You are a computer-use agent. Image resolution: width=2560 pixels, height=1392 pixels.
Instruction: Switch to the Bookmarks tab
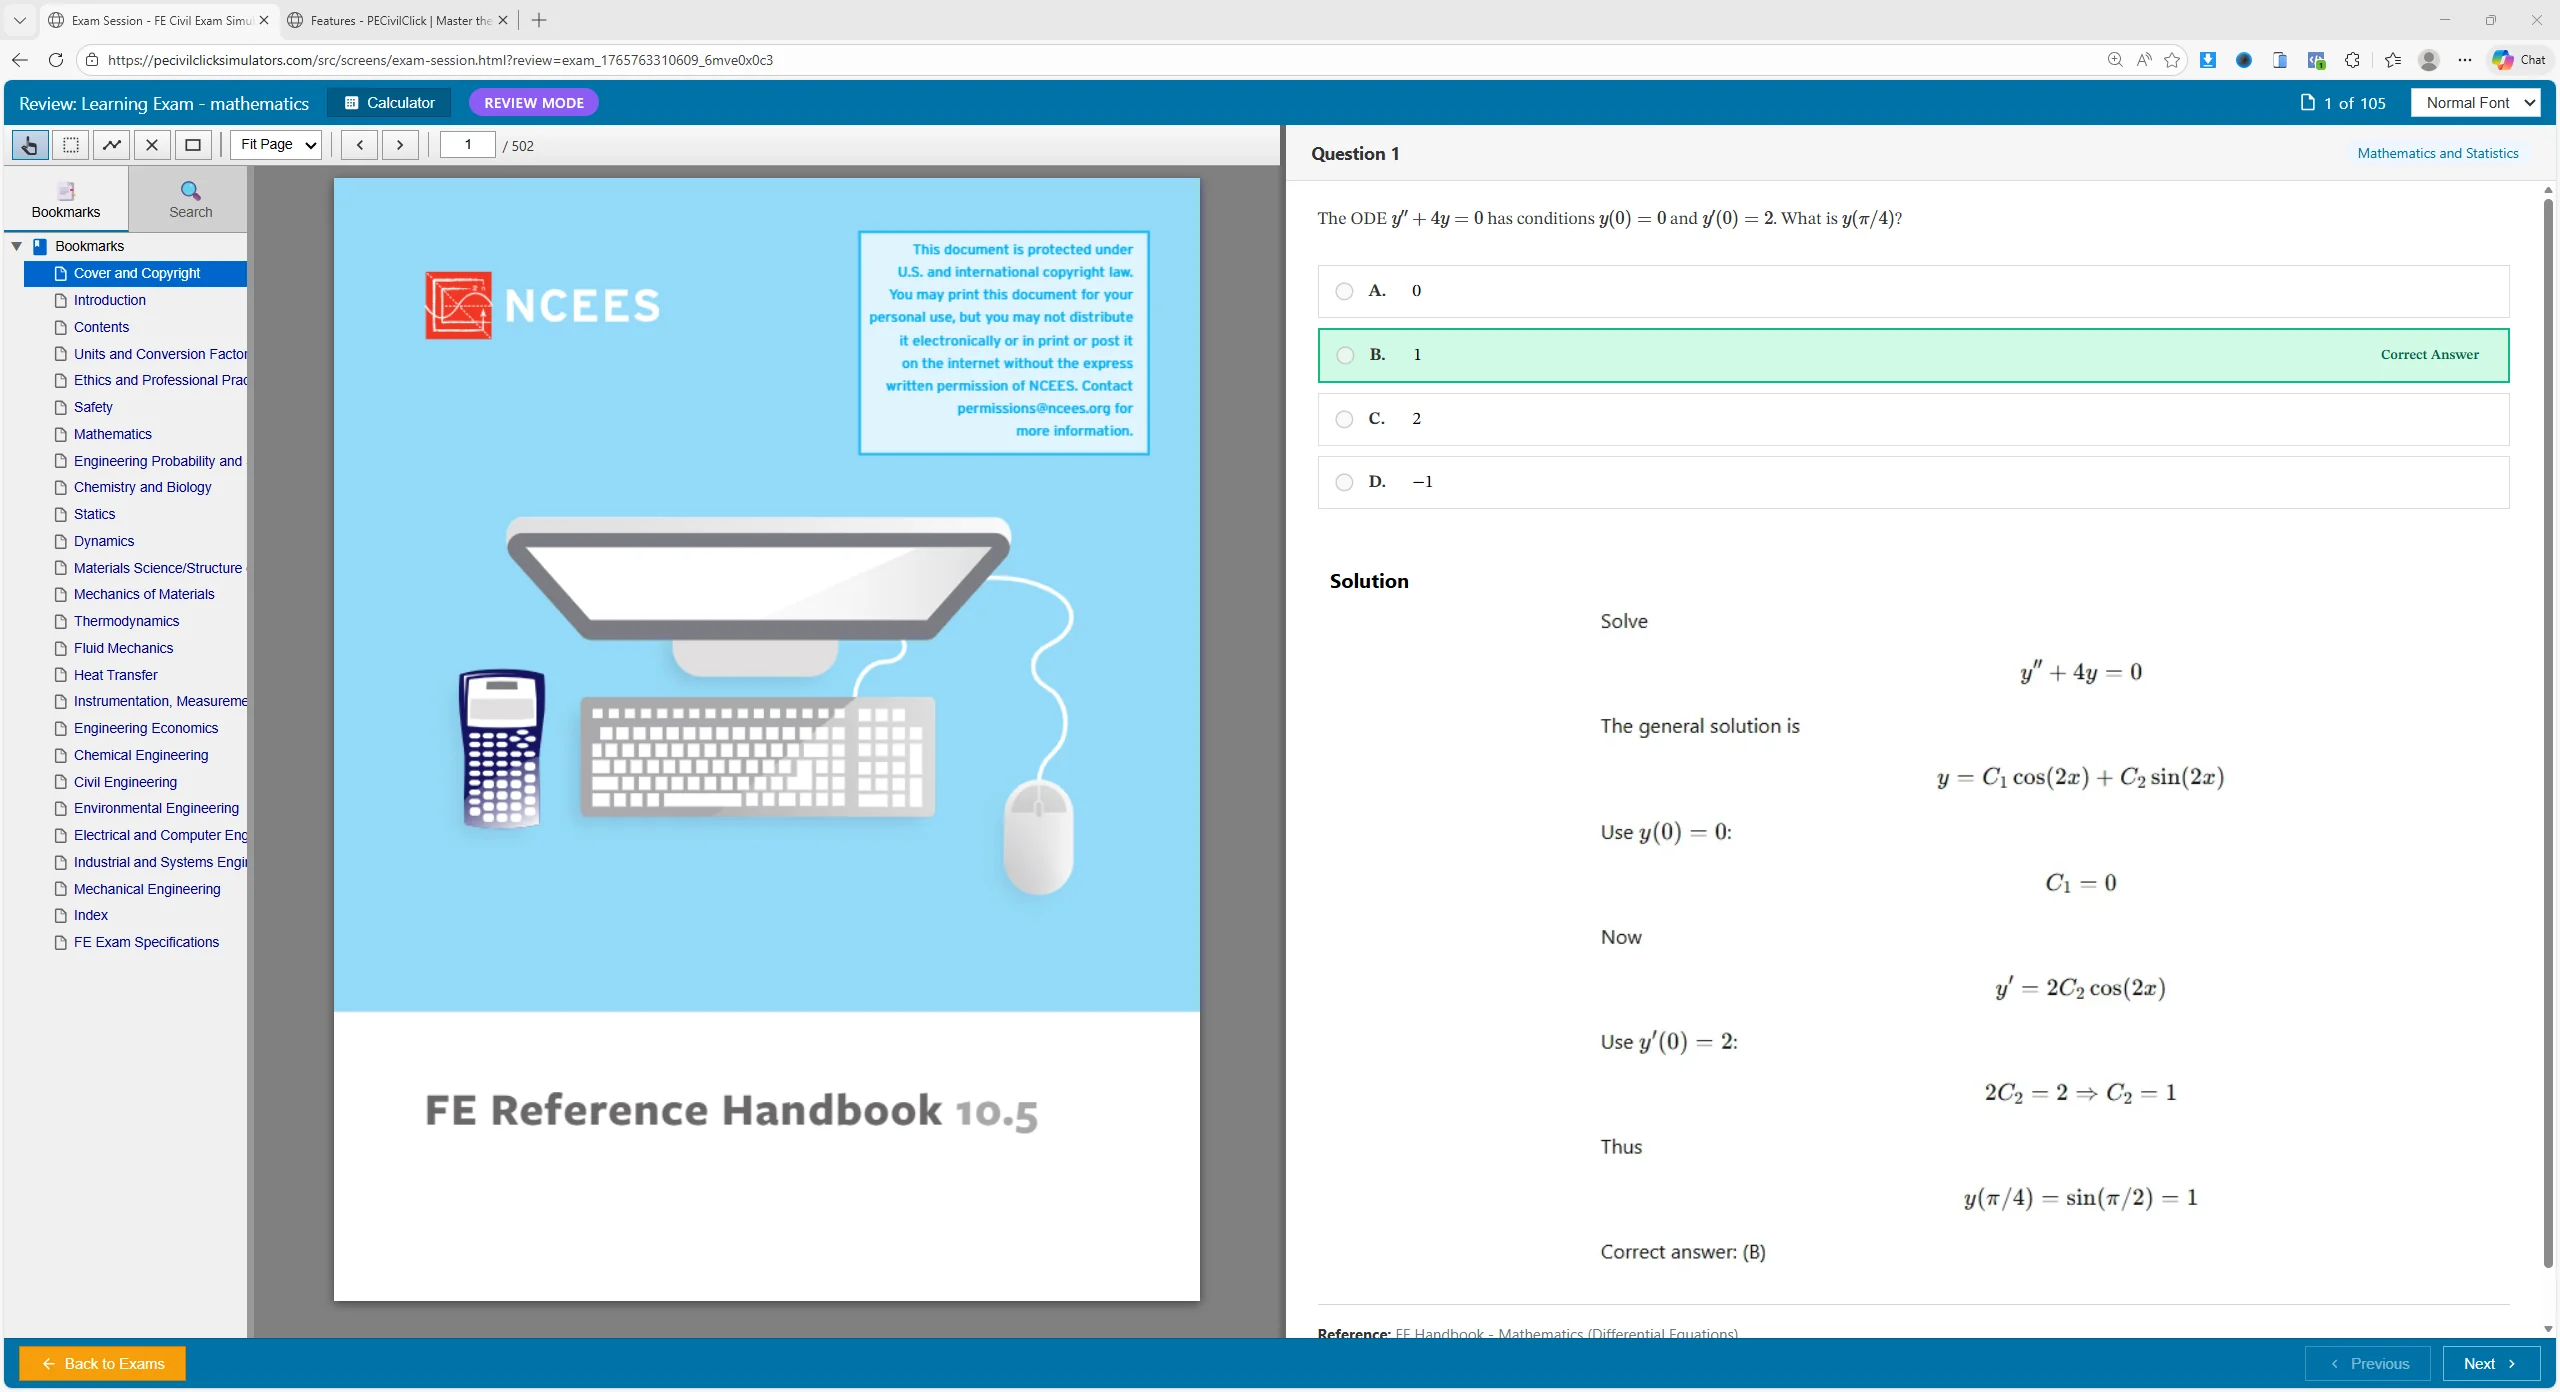66,199
